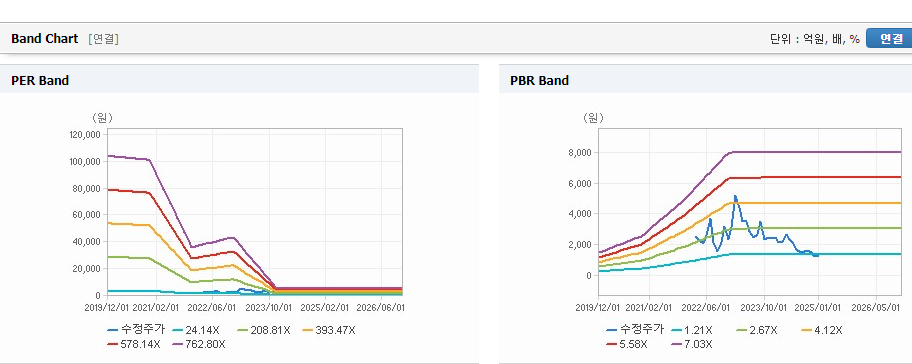Click the 2023/10/01 x-axis label in PBR Band
912x364 pixels.
point(764,307)
